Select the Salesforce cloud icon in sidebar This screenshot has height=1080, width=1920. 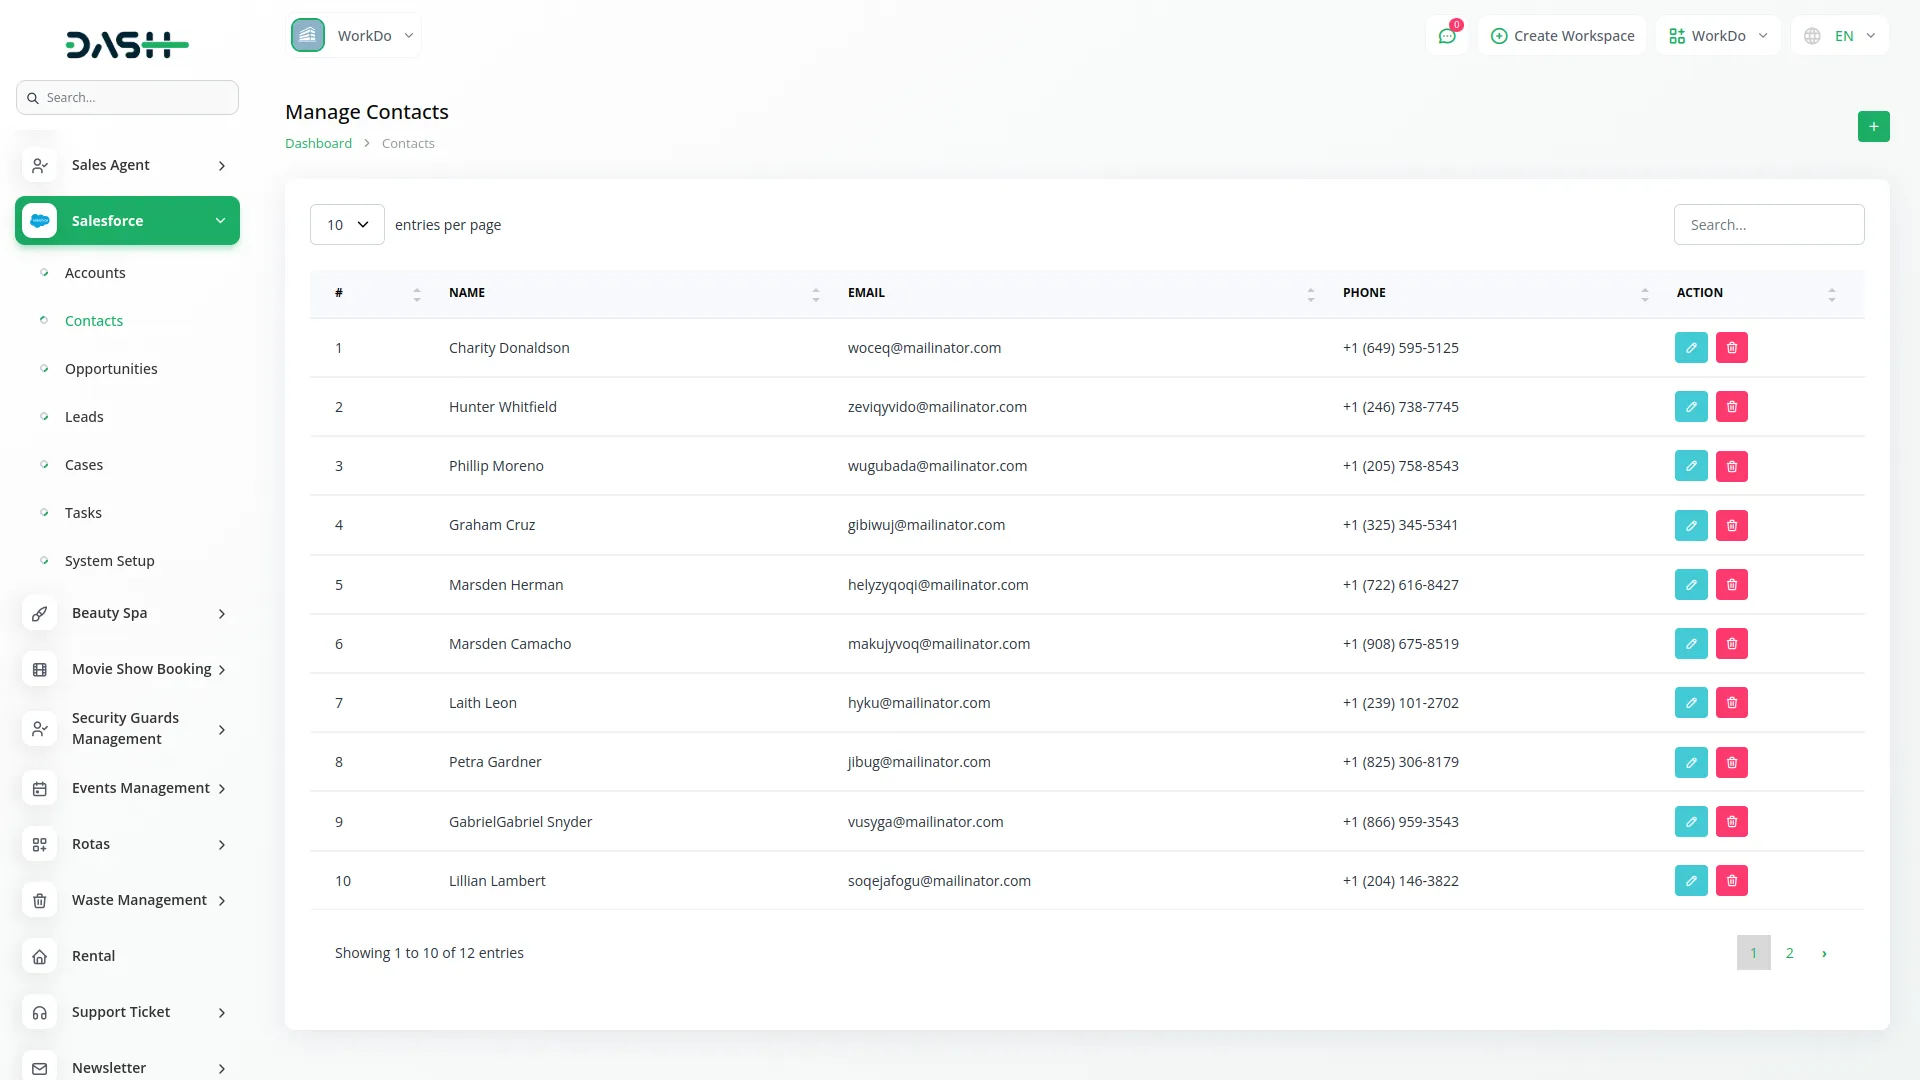39,220
